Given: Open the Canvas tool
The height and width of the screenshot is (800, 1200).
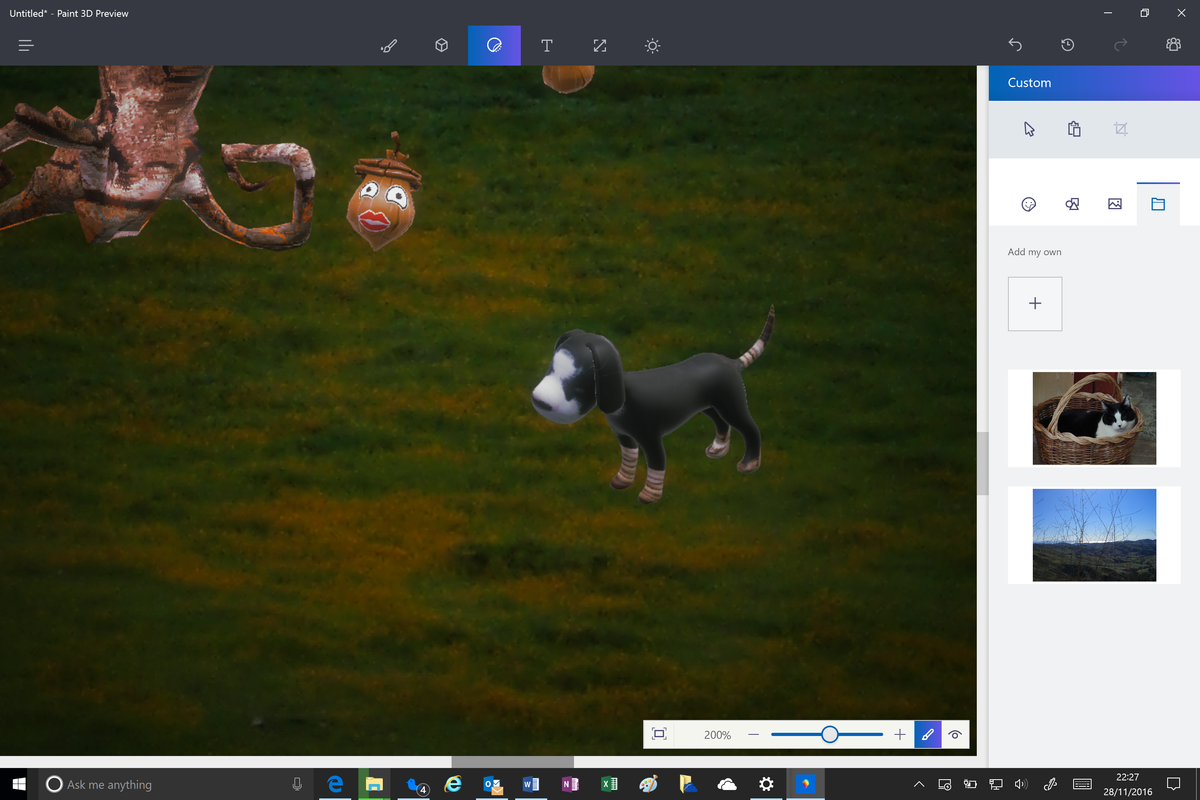Looking at the screenshot, I should coord(599,45).
